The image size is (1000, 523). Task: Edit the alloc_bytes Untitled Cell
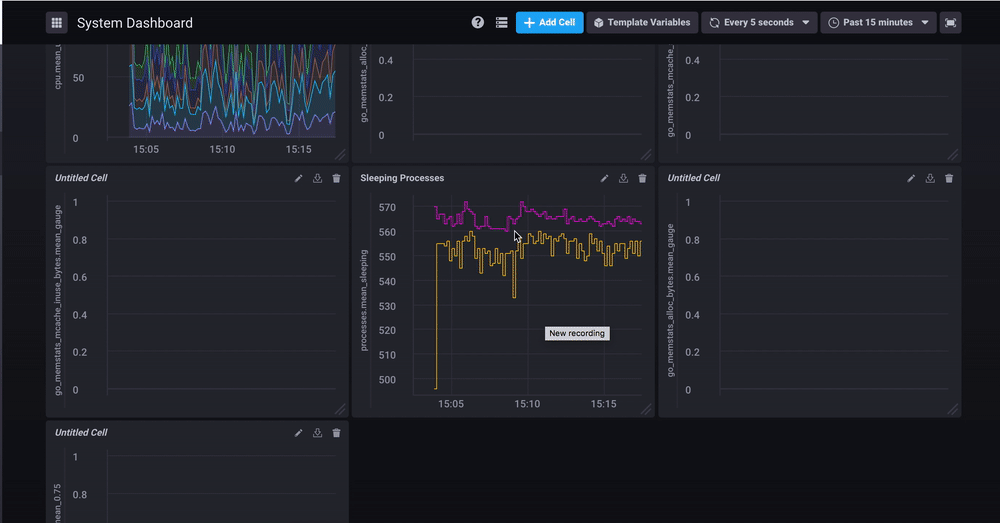[911, 179]
